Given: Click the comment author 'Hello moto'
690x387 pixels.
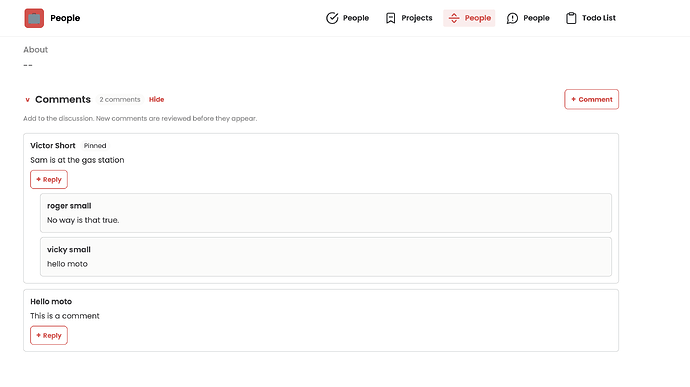Looking at the screenshot, I should pos(51,302).
